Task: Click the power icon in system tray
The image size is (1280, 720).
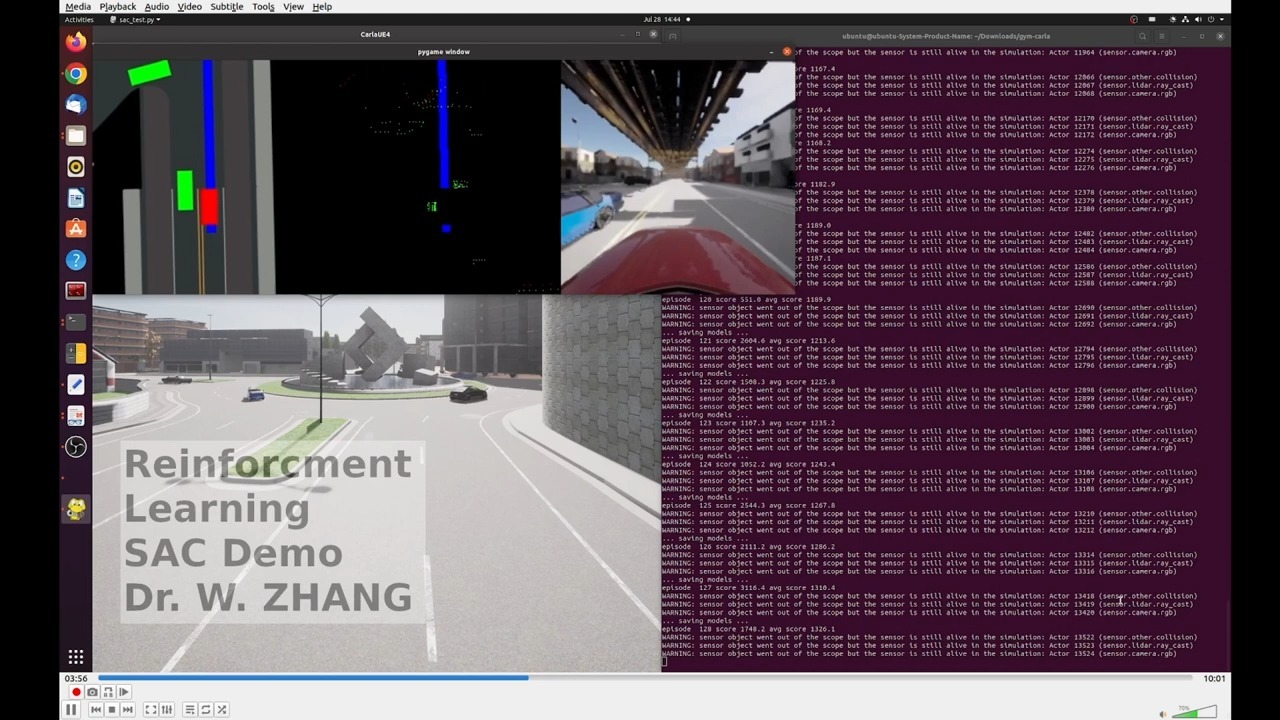Action: (1211, 19)
